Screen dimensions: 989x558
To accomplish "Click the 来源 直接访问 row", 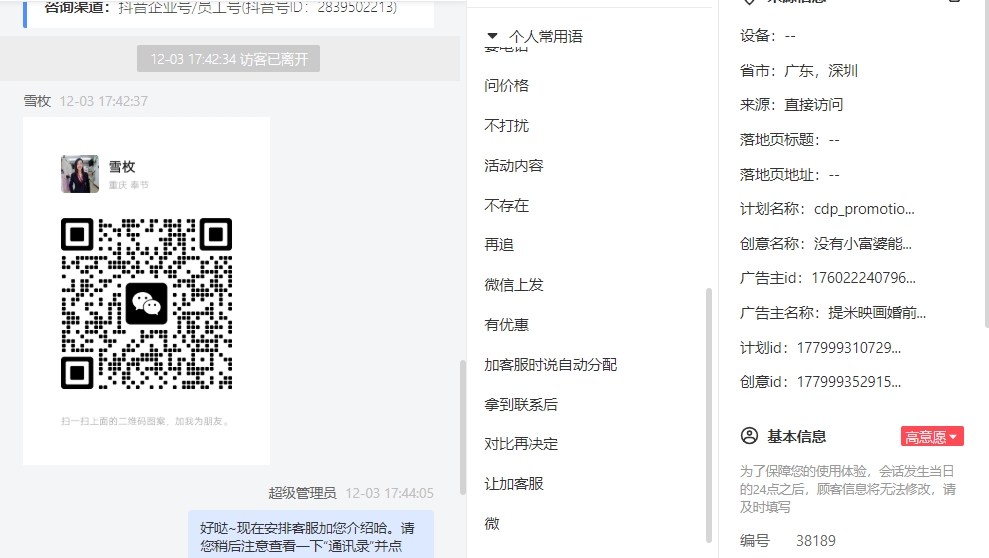I will point(792,105).
